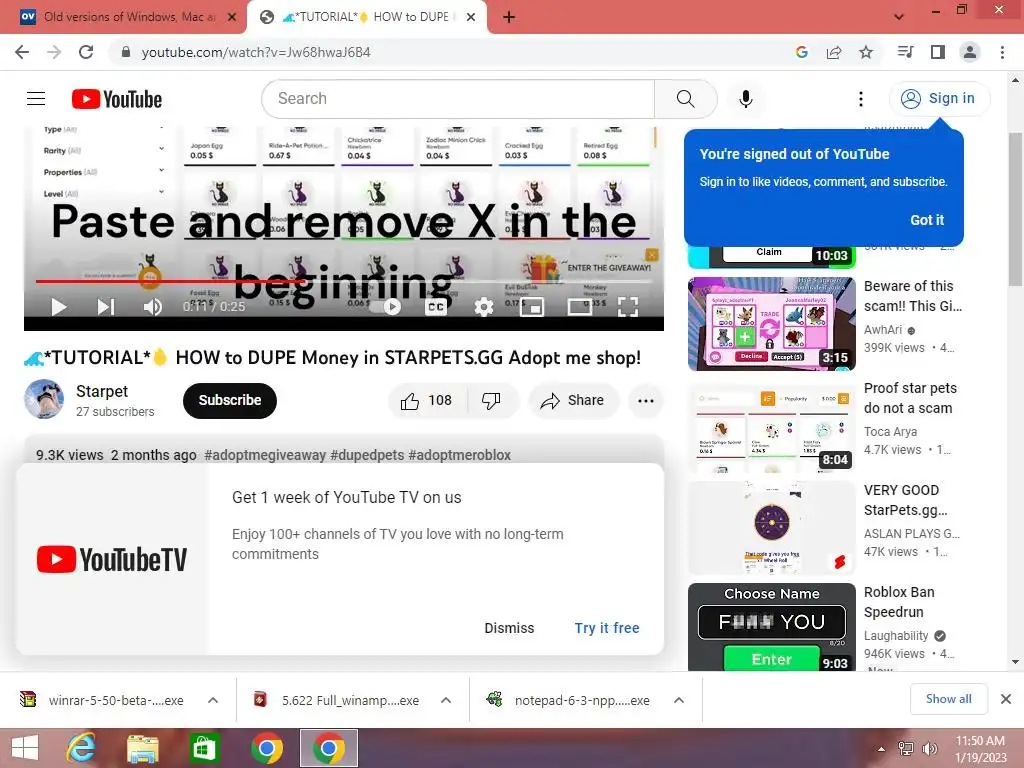
Task: Reload the current page
Action: (x=86, y=52)
